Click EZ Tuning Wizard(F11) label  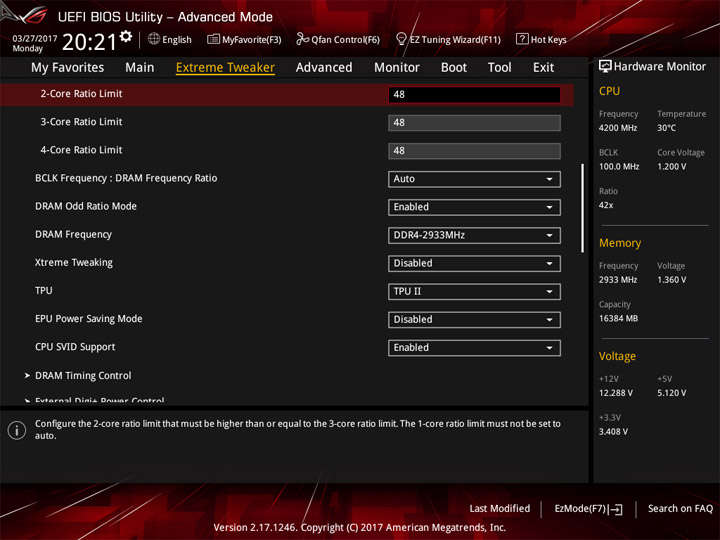[455, 40]
